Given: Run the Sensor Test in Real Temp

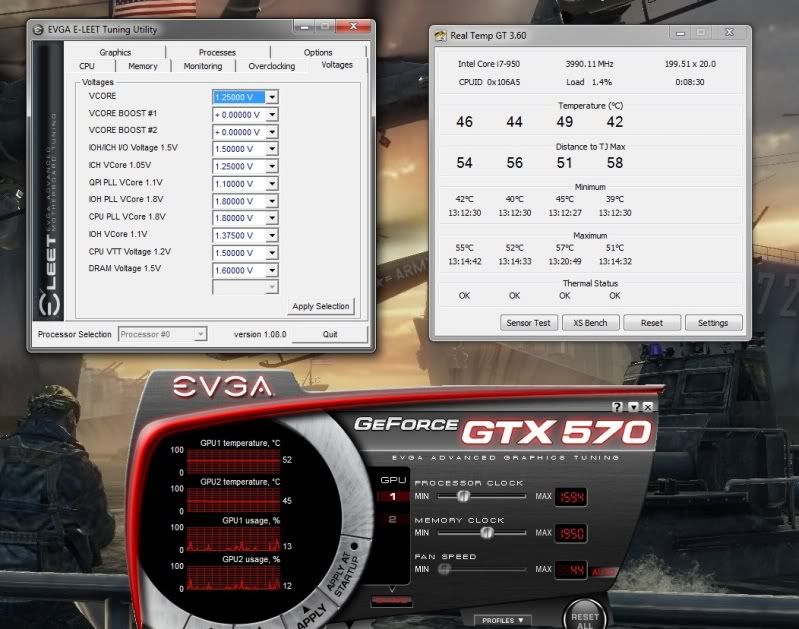Looking at the screenshot, I should pyautogui.click(x=528, y=323).
